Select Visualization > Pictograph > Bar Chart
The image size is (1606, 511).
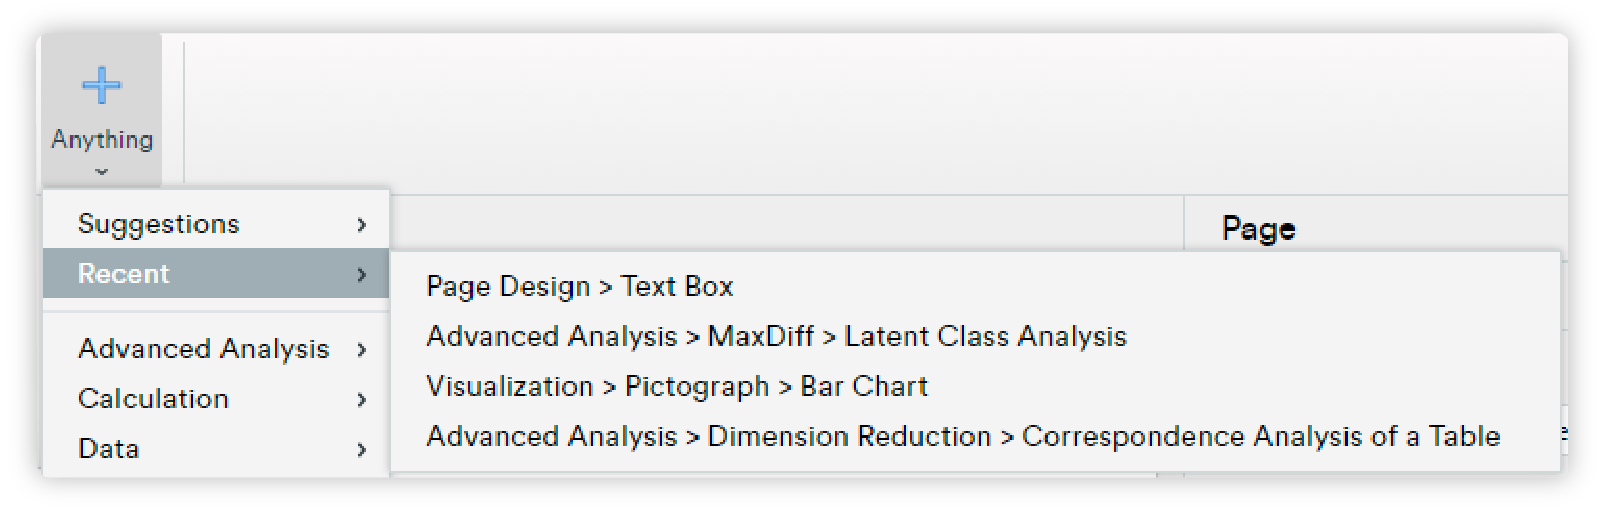tap(677, 387)
